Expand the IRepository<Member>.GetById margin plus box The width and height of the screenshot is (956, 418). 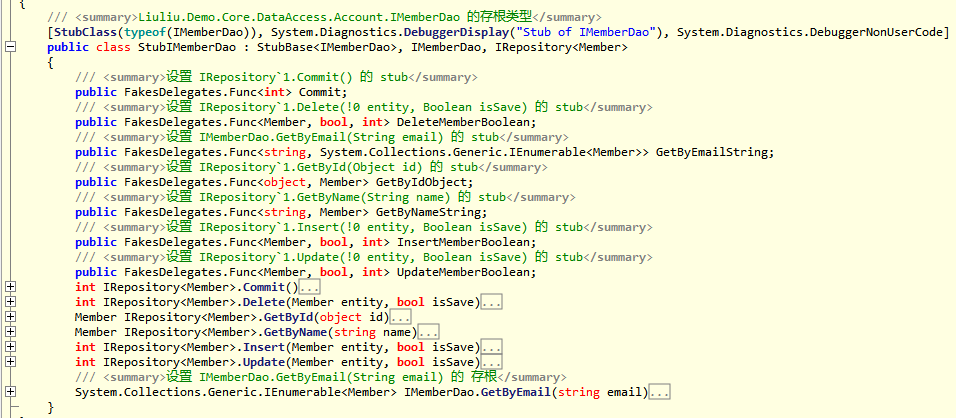coord(10,318)
